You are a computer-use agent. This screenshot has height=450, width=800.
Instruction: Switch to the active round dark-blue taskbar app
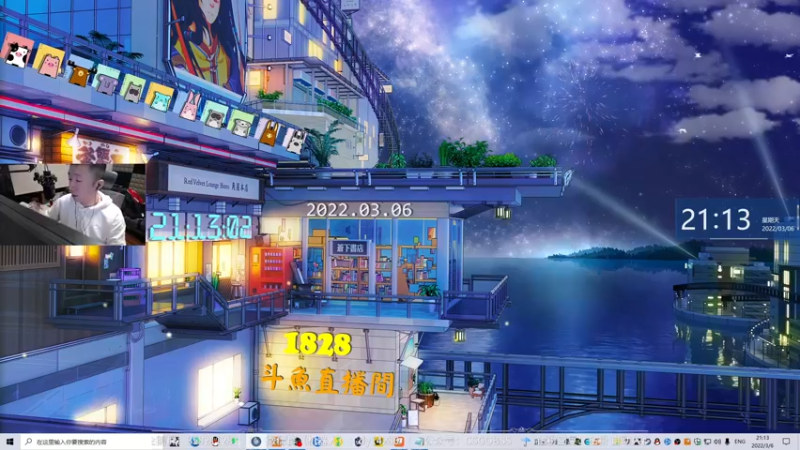pos(256,441)
